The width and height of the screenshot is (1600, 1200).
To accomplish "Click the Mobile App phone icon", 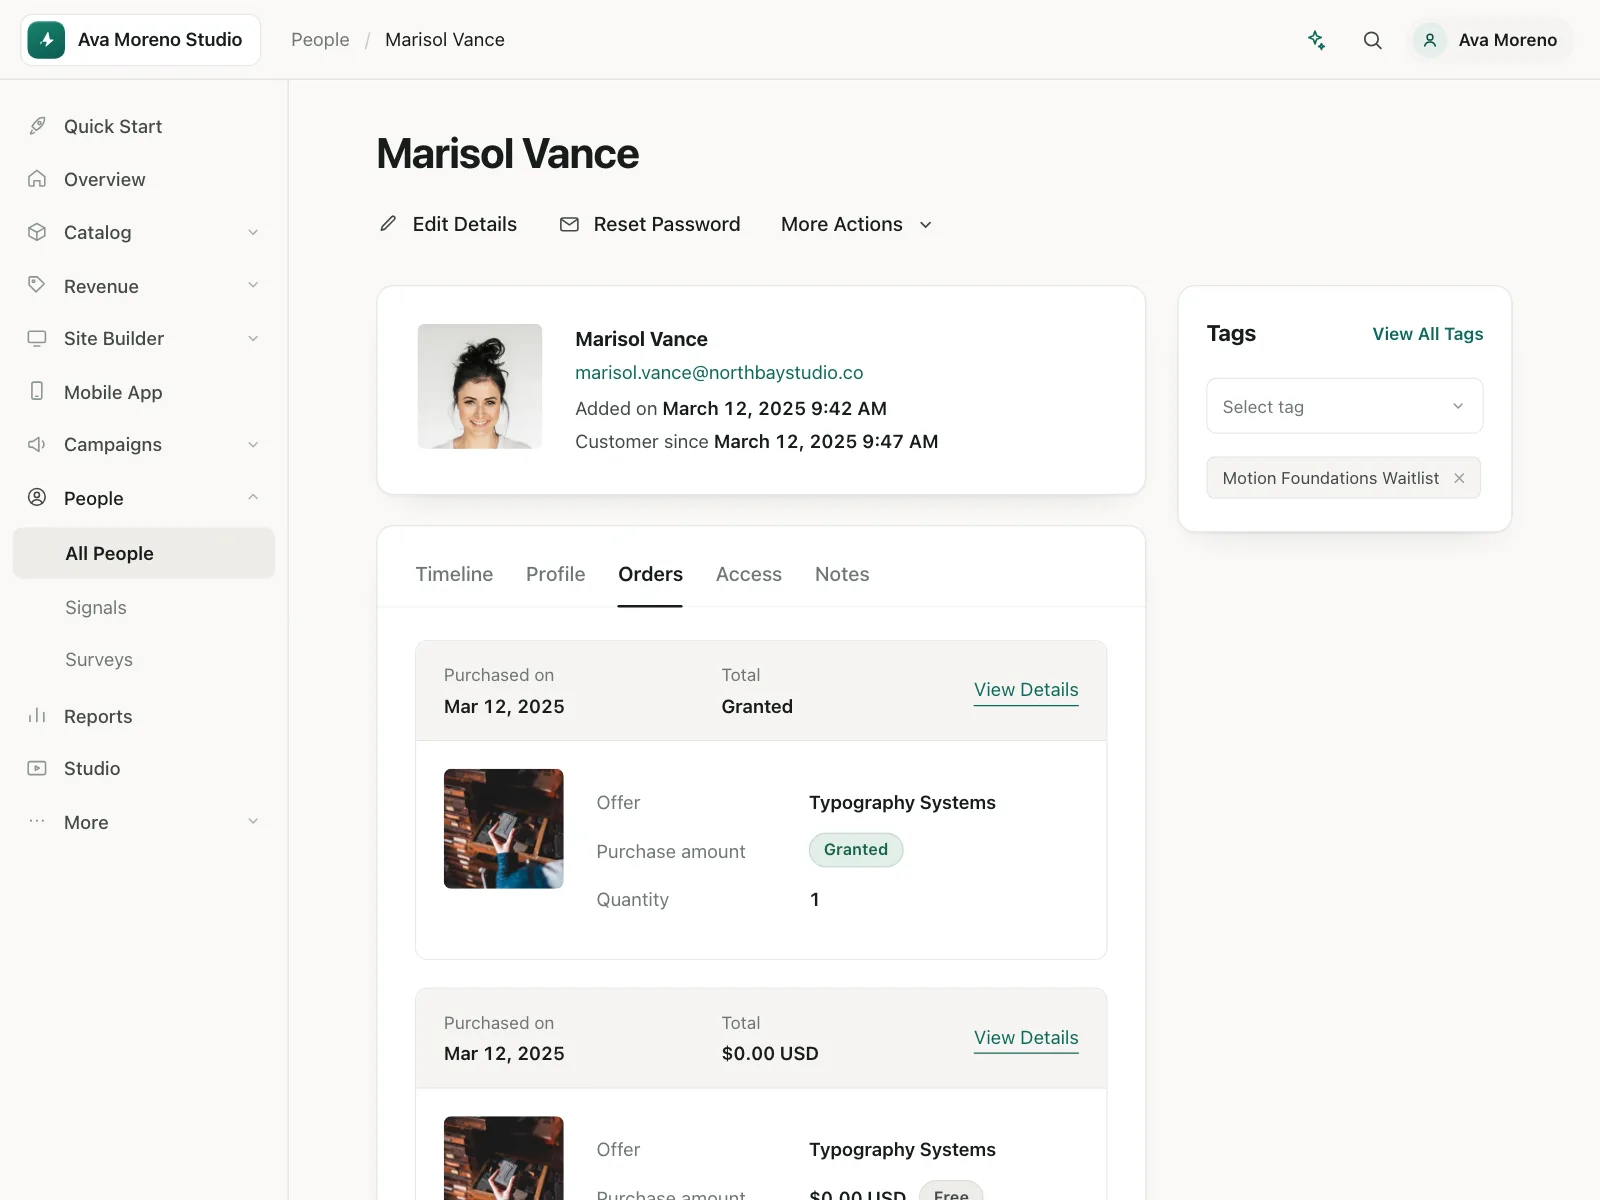I will [37, 391].
